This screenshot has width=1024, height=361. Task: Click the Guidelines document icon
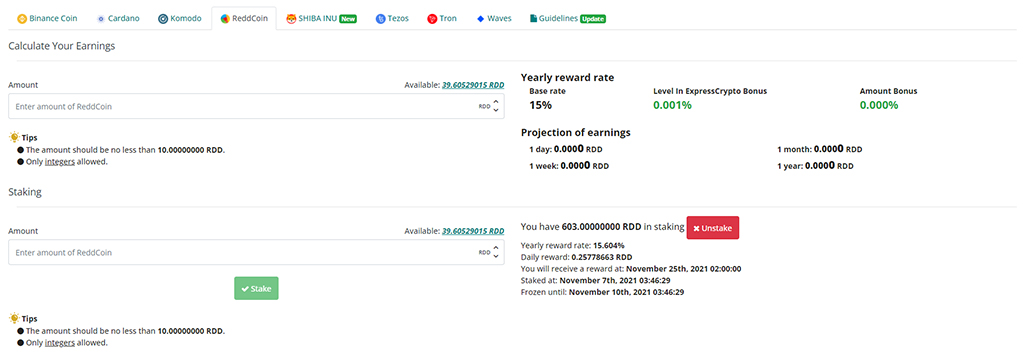pyautogui.click(x=534, y=19)
